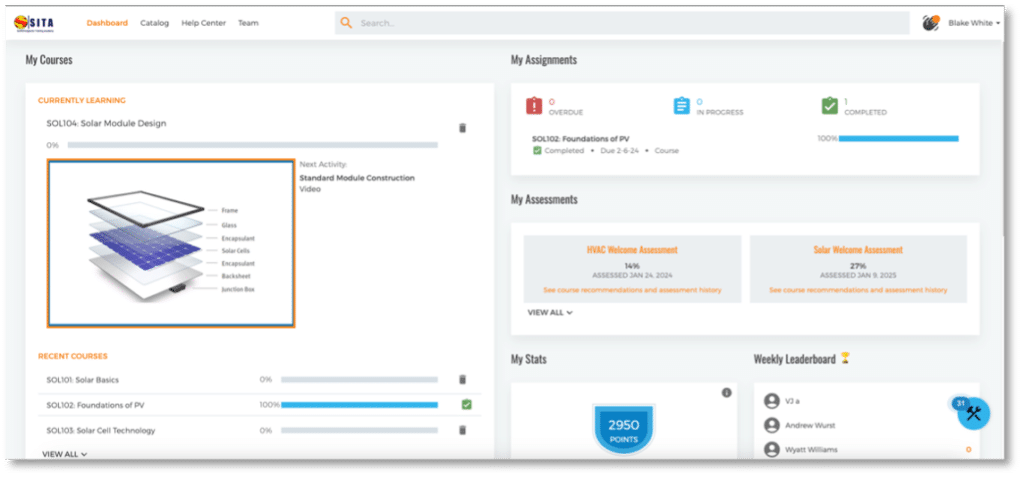Open Solar Welcome Assessment recommendations and history link

tap(858, 290)
